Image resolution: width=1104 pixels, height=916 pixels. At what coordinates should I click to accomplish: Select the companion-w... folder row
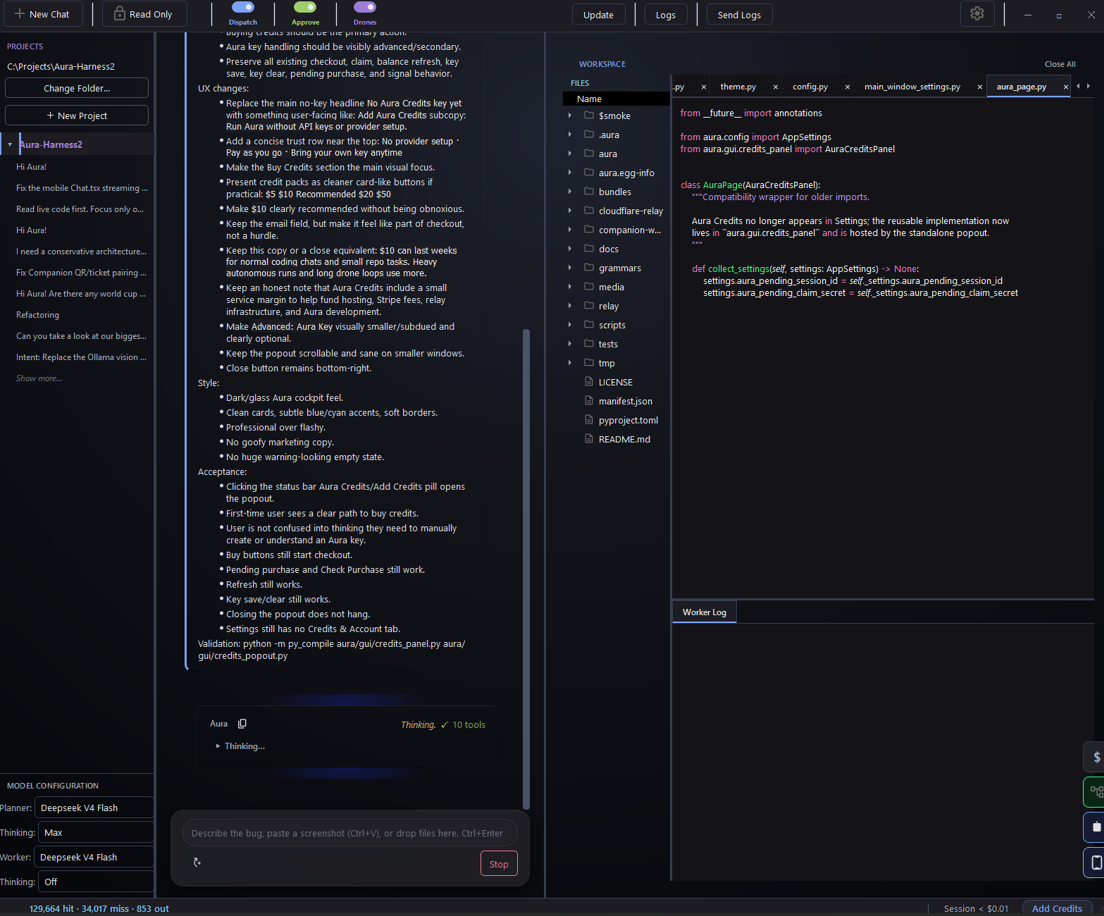coord(616,230)
